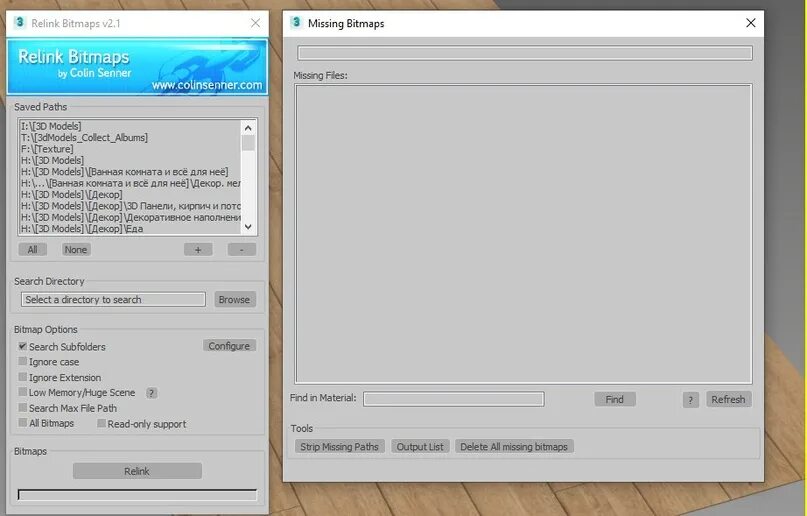Select the Декоративное наполнение saved path
Screen dimensions: 807x516
130,217
